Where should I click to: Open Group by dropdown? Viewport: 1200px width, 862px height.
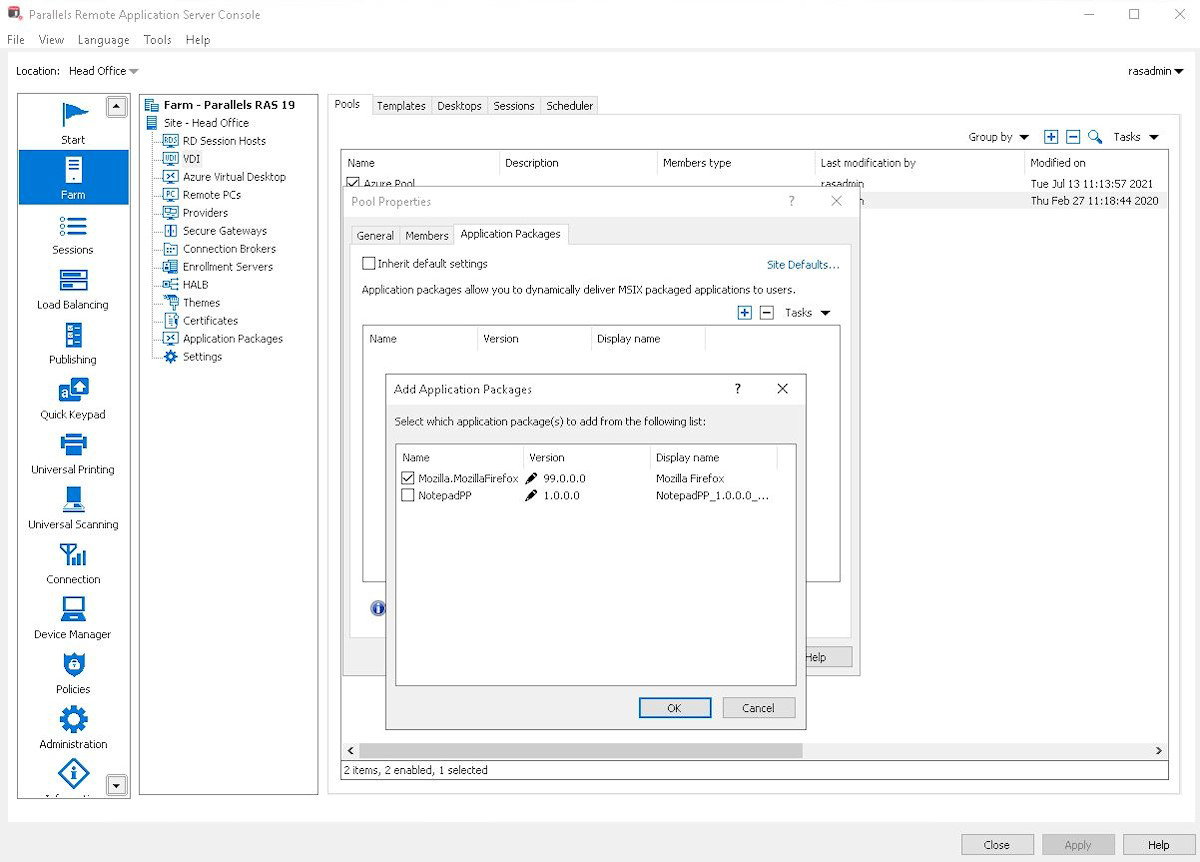[x=998, y=137]
